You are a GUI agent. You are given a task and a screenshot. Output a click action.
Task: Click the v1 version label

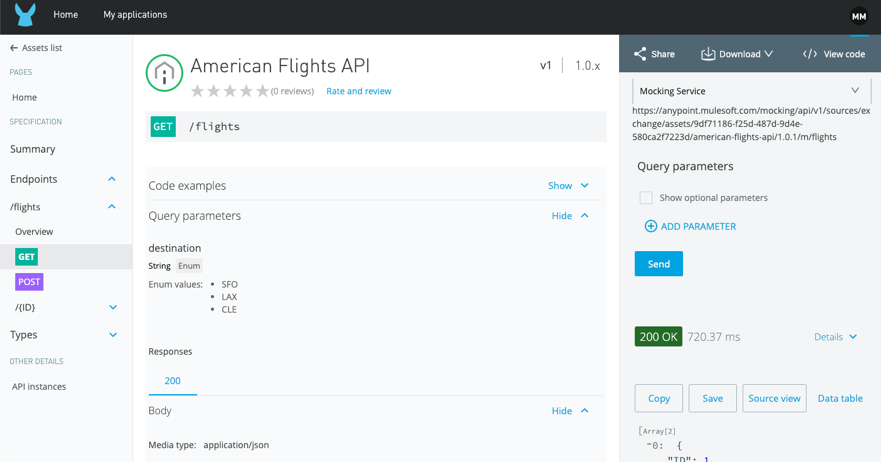click(546, 65)
